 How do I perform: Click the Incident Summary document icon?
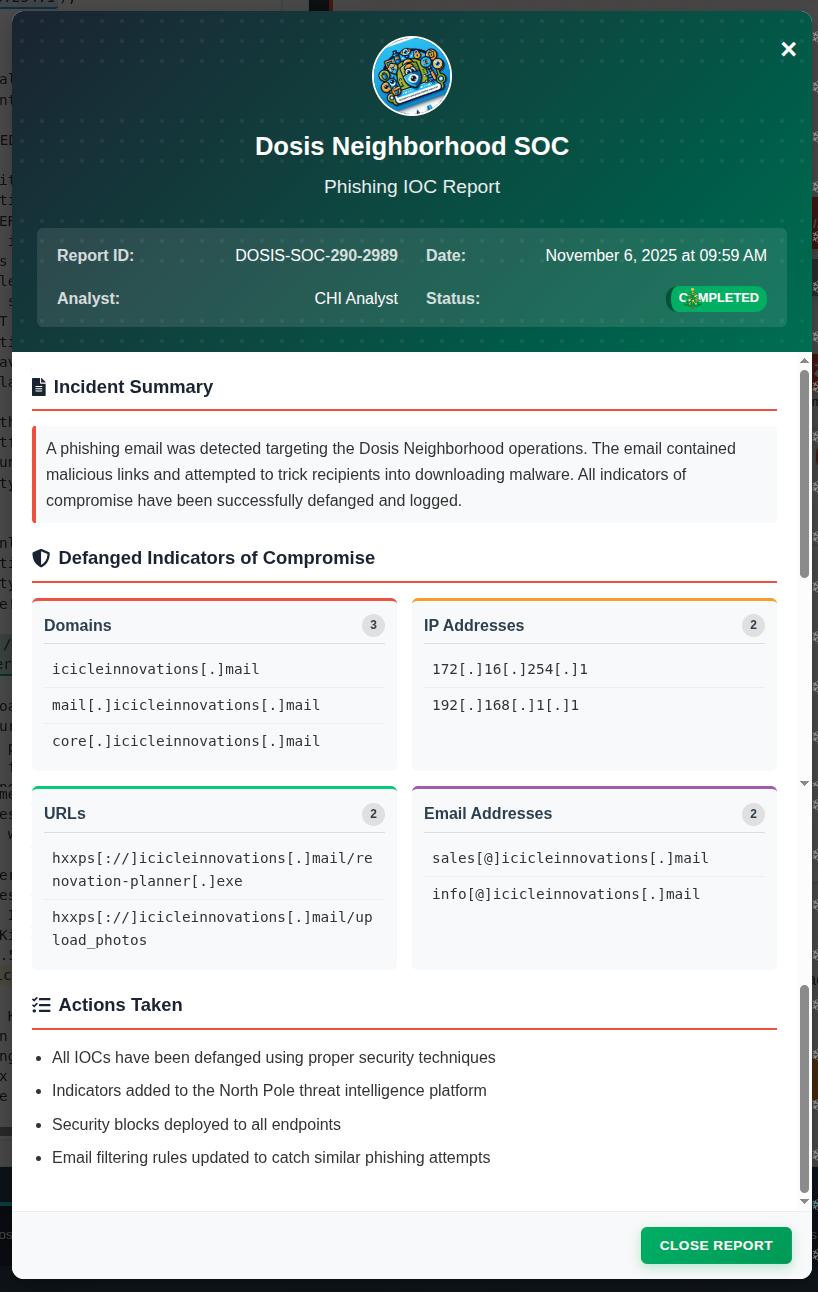pyautogui.click(x=39, y=387)
